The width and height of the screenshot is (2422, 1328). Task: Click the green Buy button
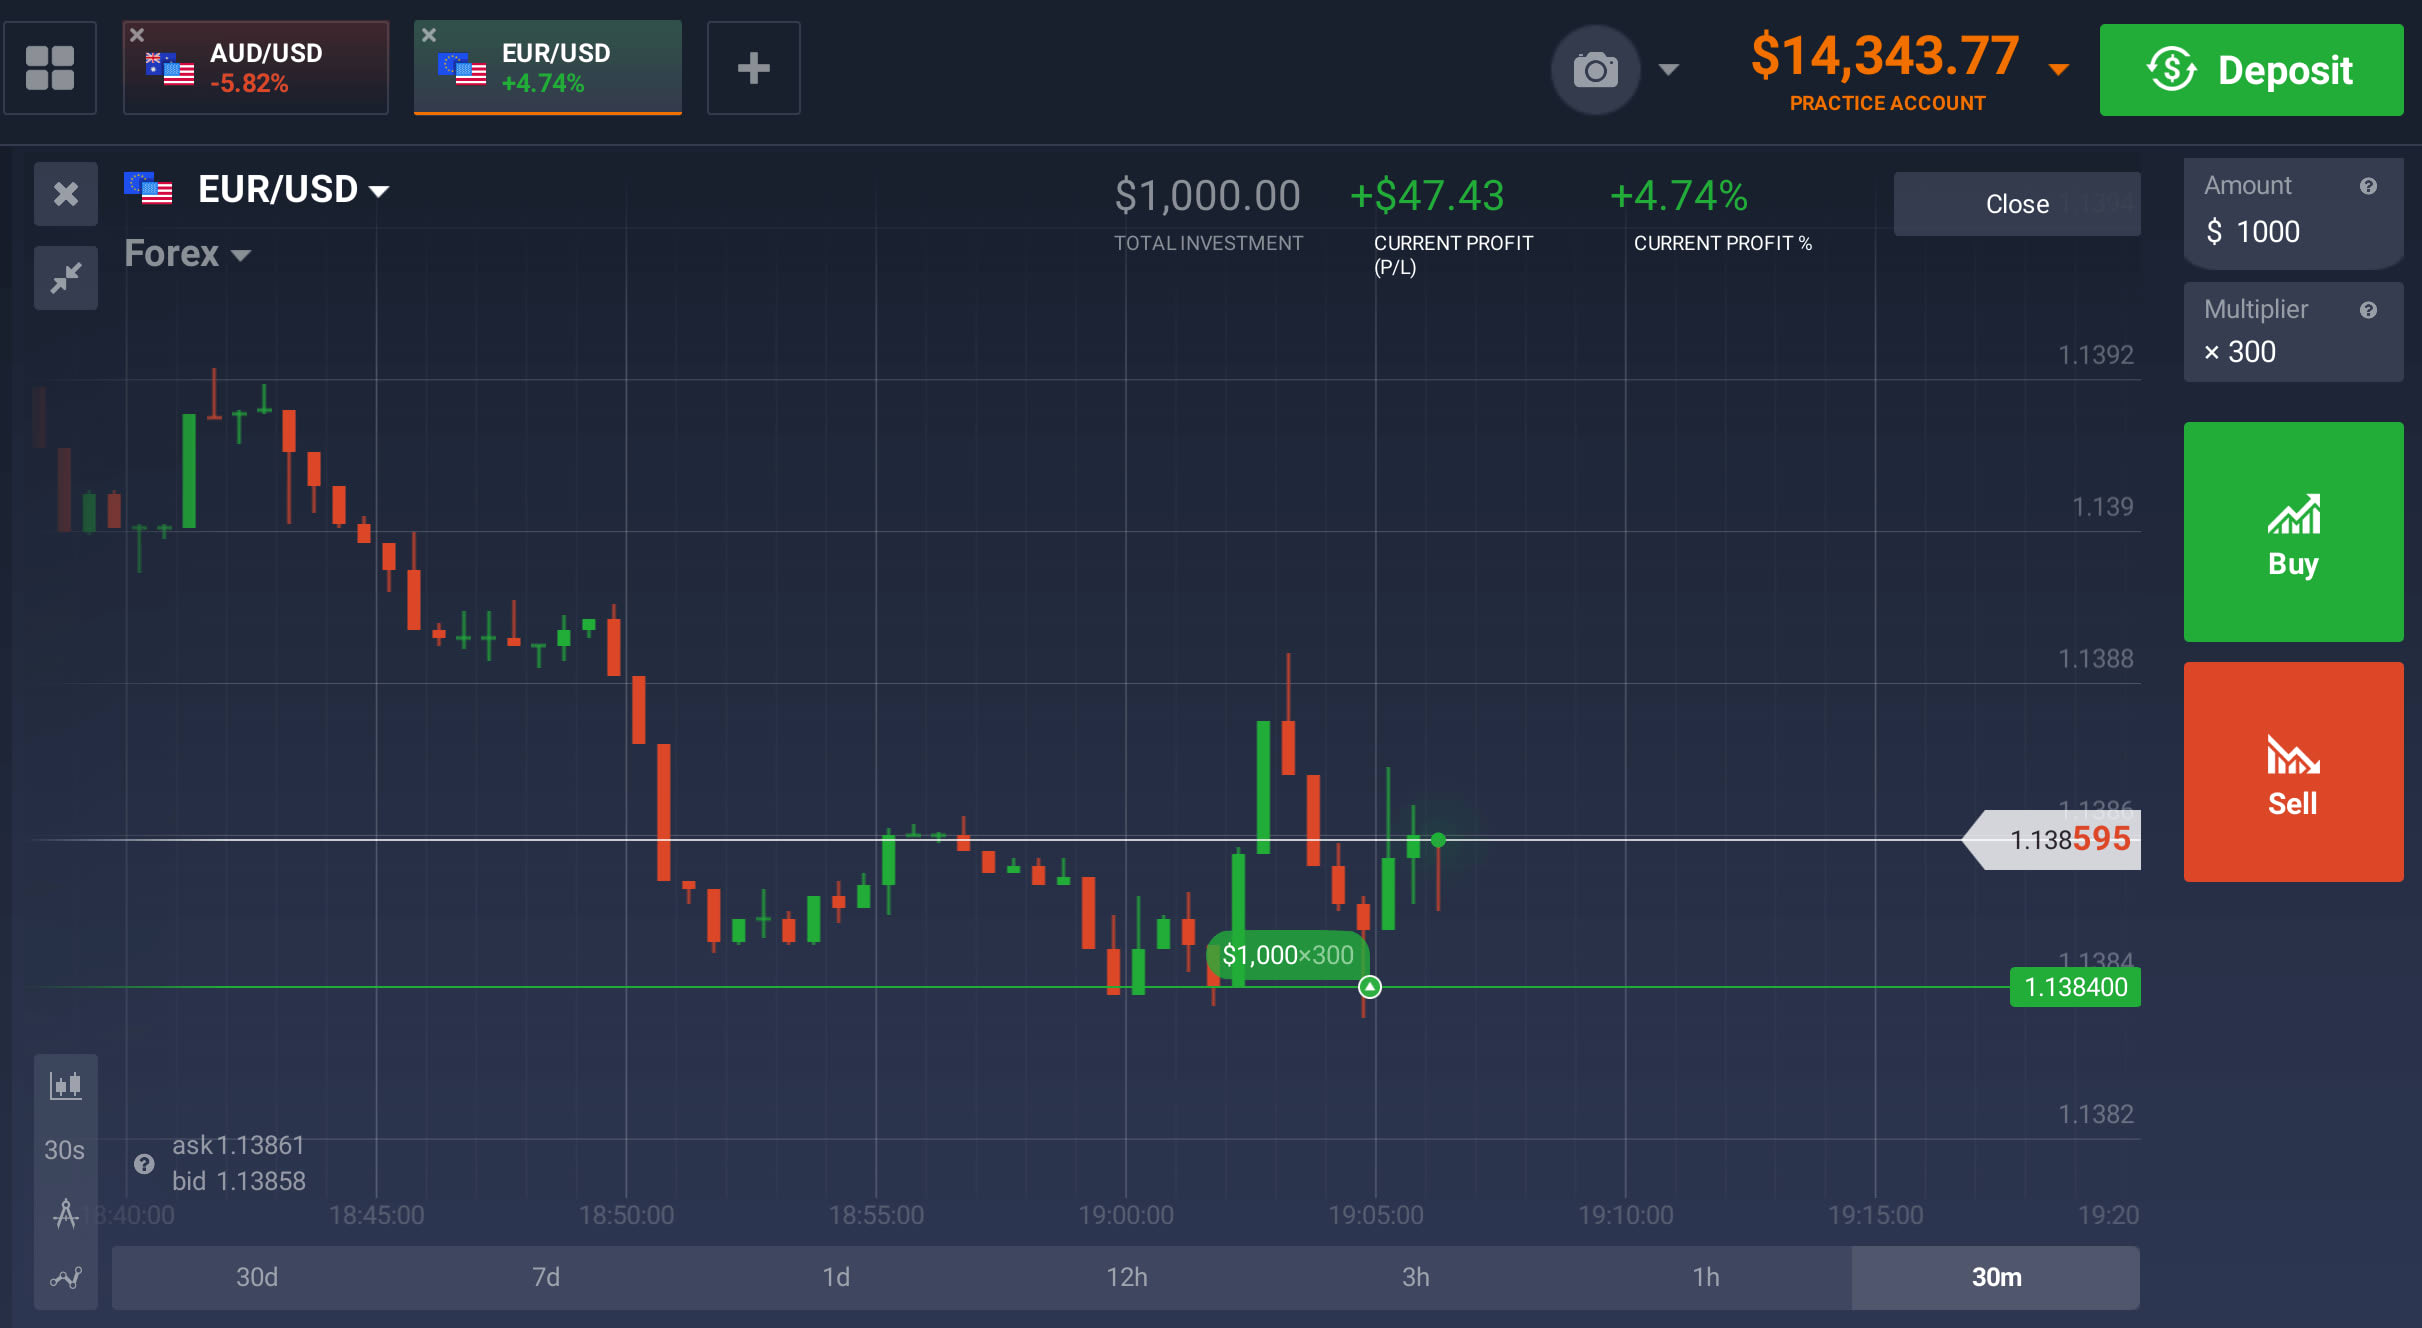[x=2292, y=532]
